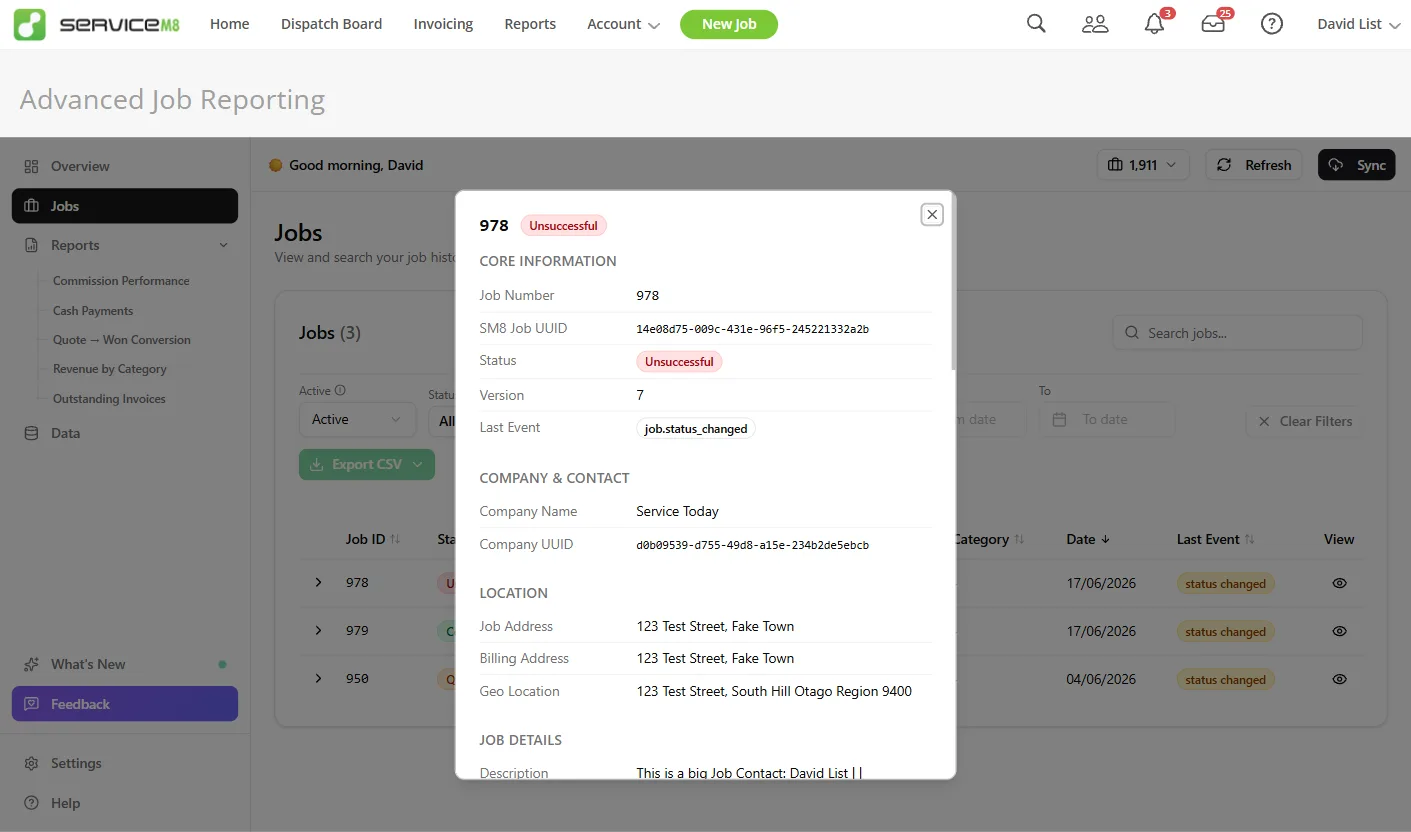
Task: View job 950 with the eye icon
Action: click(1339, 679)
